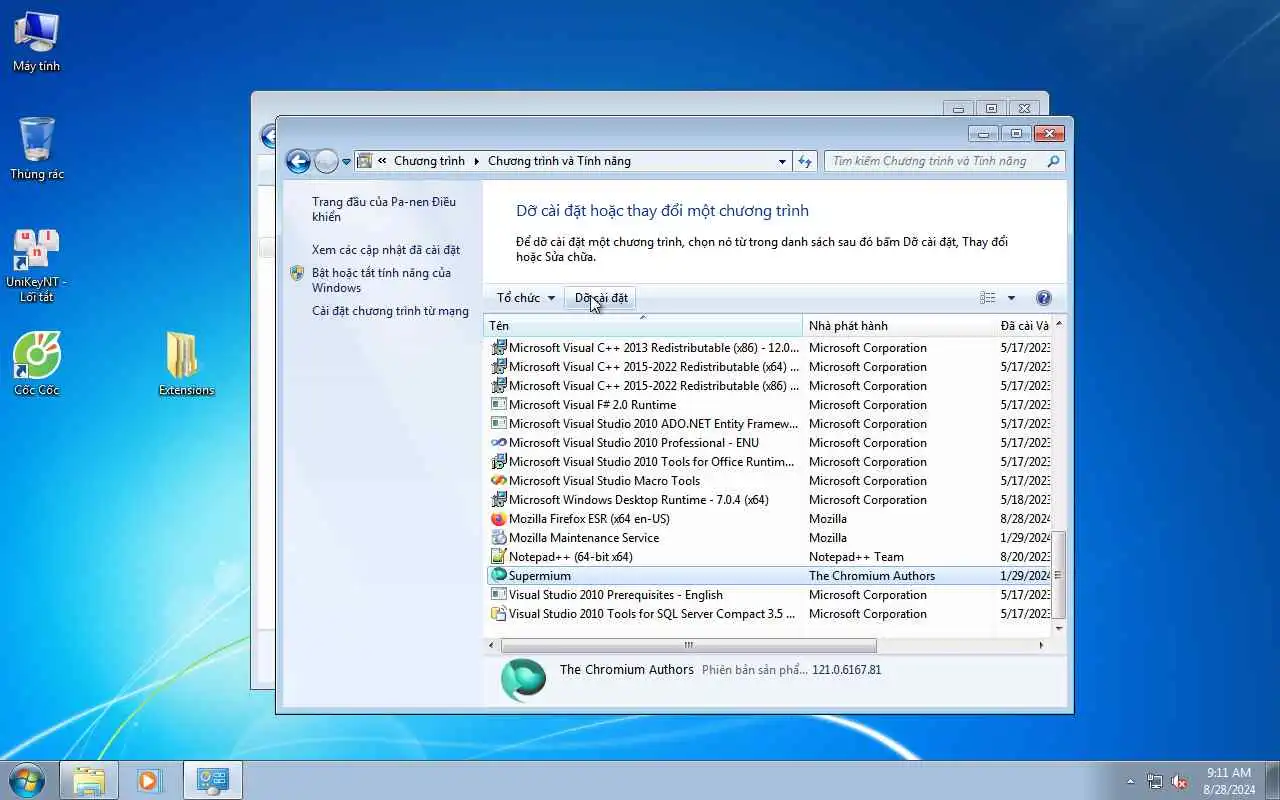
Task: Click Visual Studio 2010 Prerequisites icon
Action: click(x=499, y=594)
